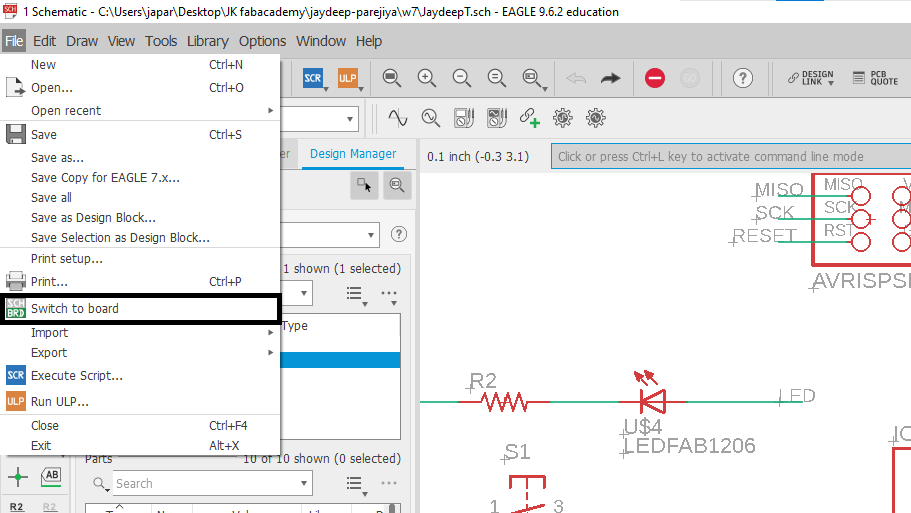911x513 pixels.
Task: Open the Tools menu
Action: pos(161,41)
